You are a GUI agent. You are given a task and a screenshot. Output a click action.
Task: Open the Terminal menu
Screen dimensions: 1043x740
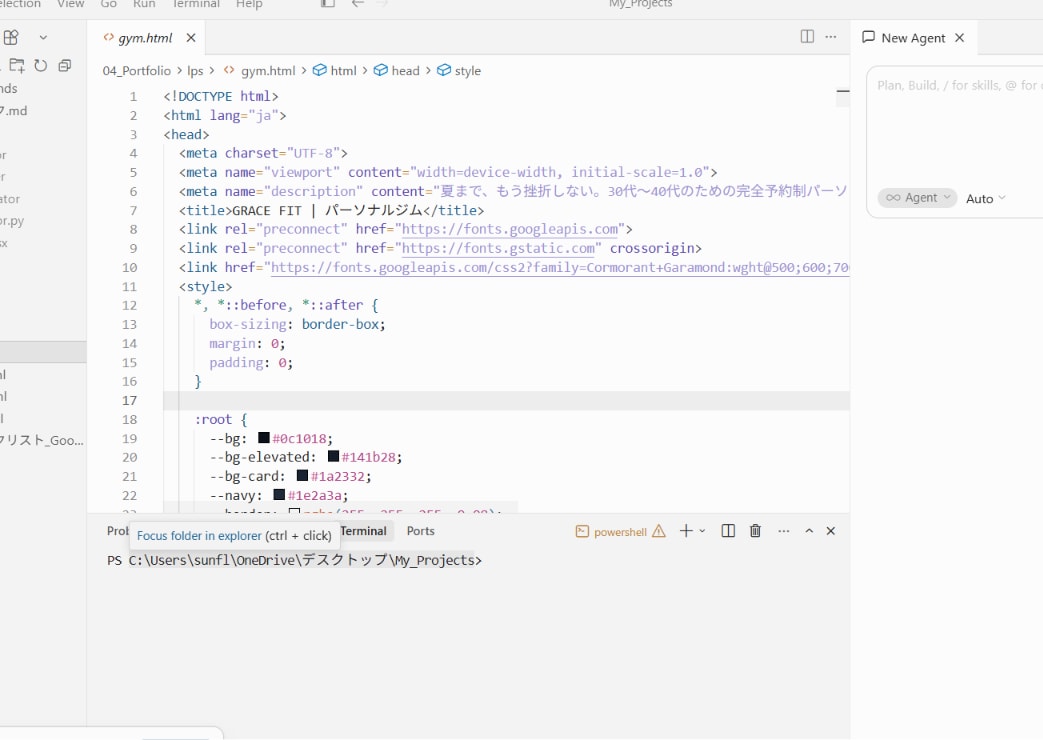(196, 4)
